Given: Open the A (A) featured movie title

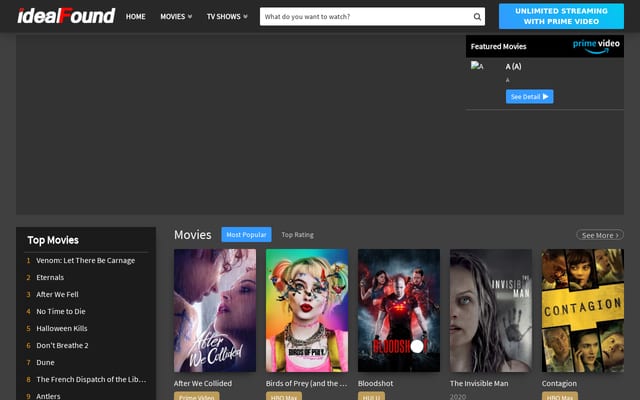Looking at the screenshot, I should coord(513,66).
